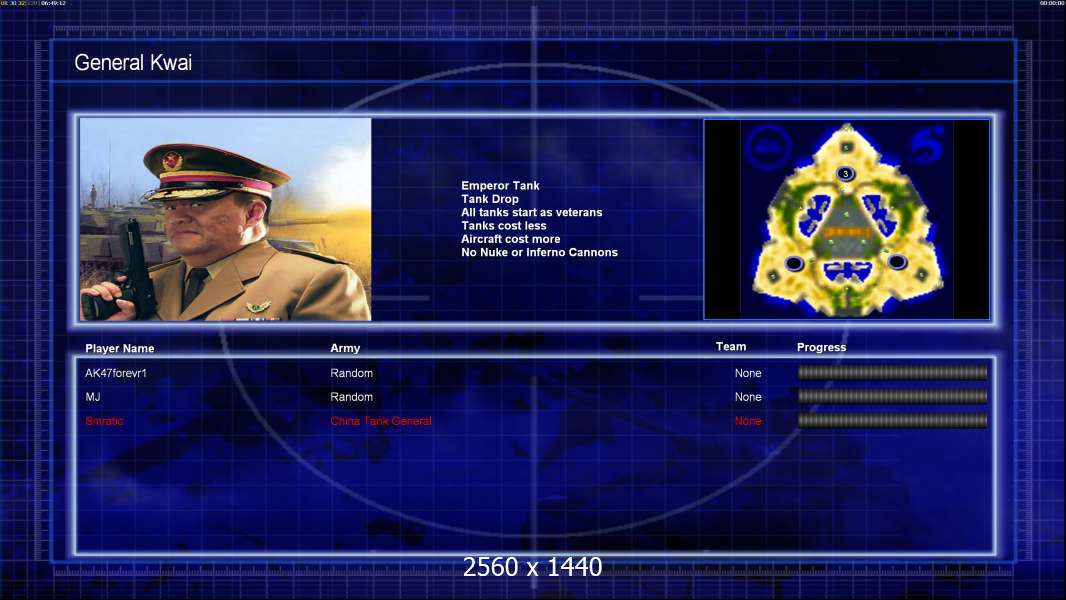Click the Player Name column header
This screenshot has width=1066, height=600.
[120, 349]
